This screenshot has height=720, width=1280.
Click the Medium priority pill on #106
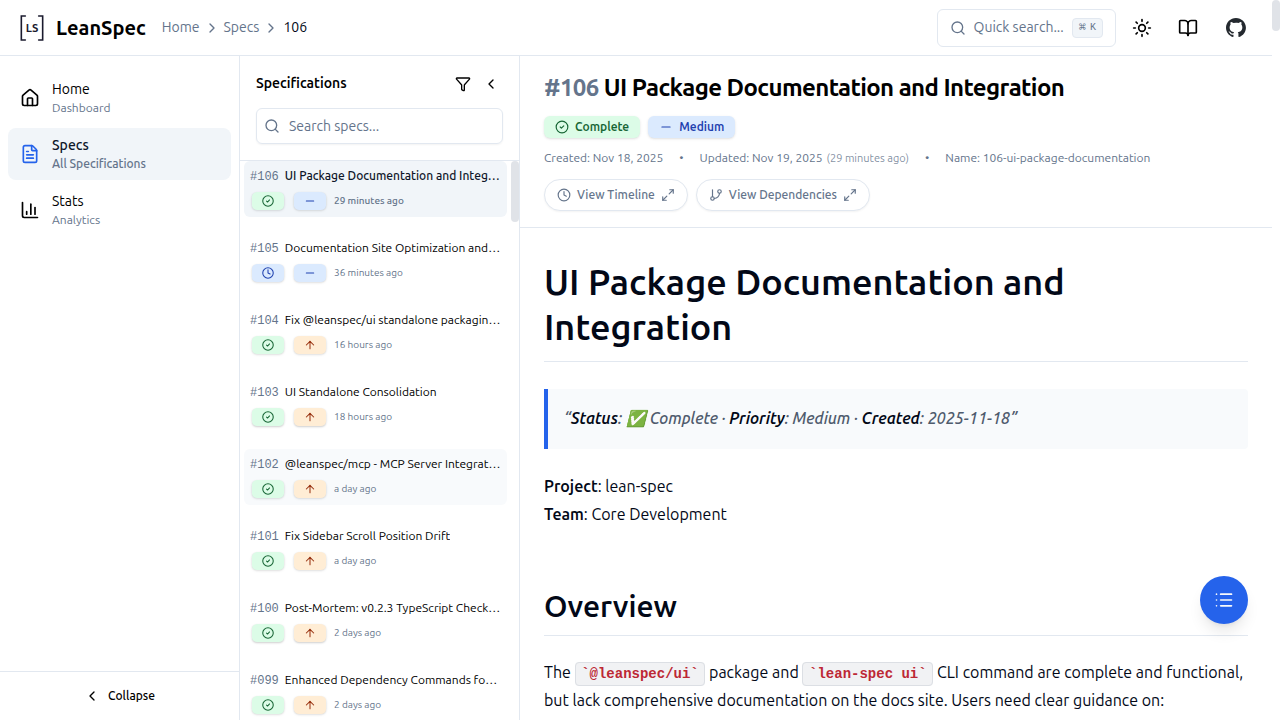(691, 127)
